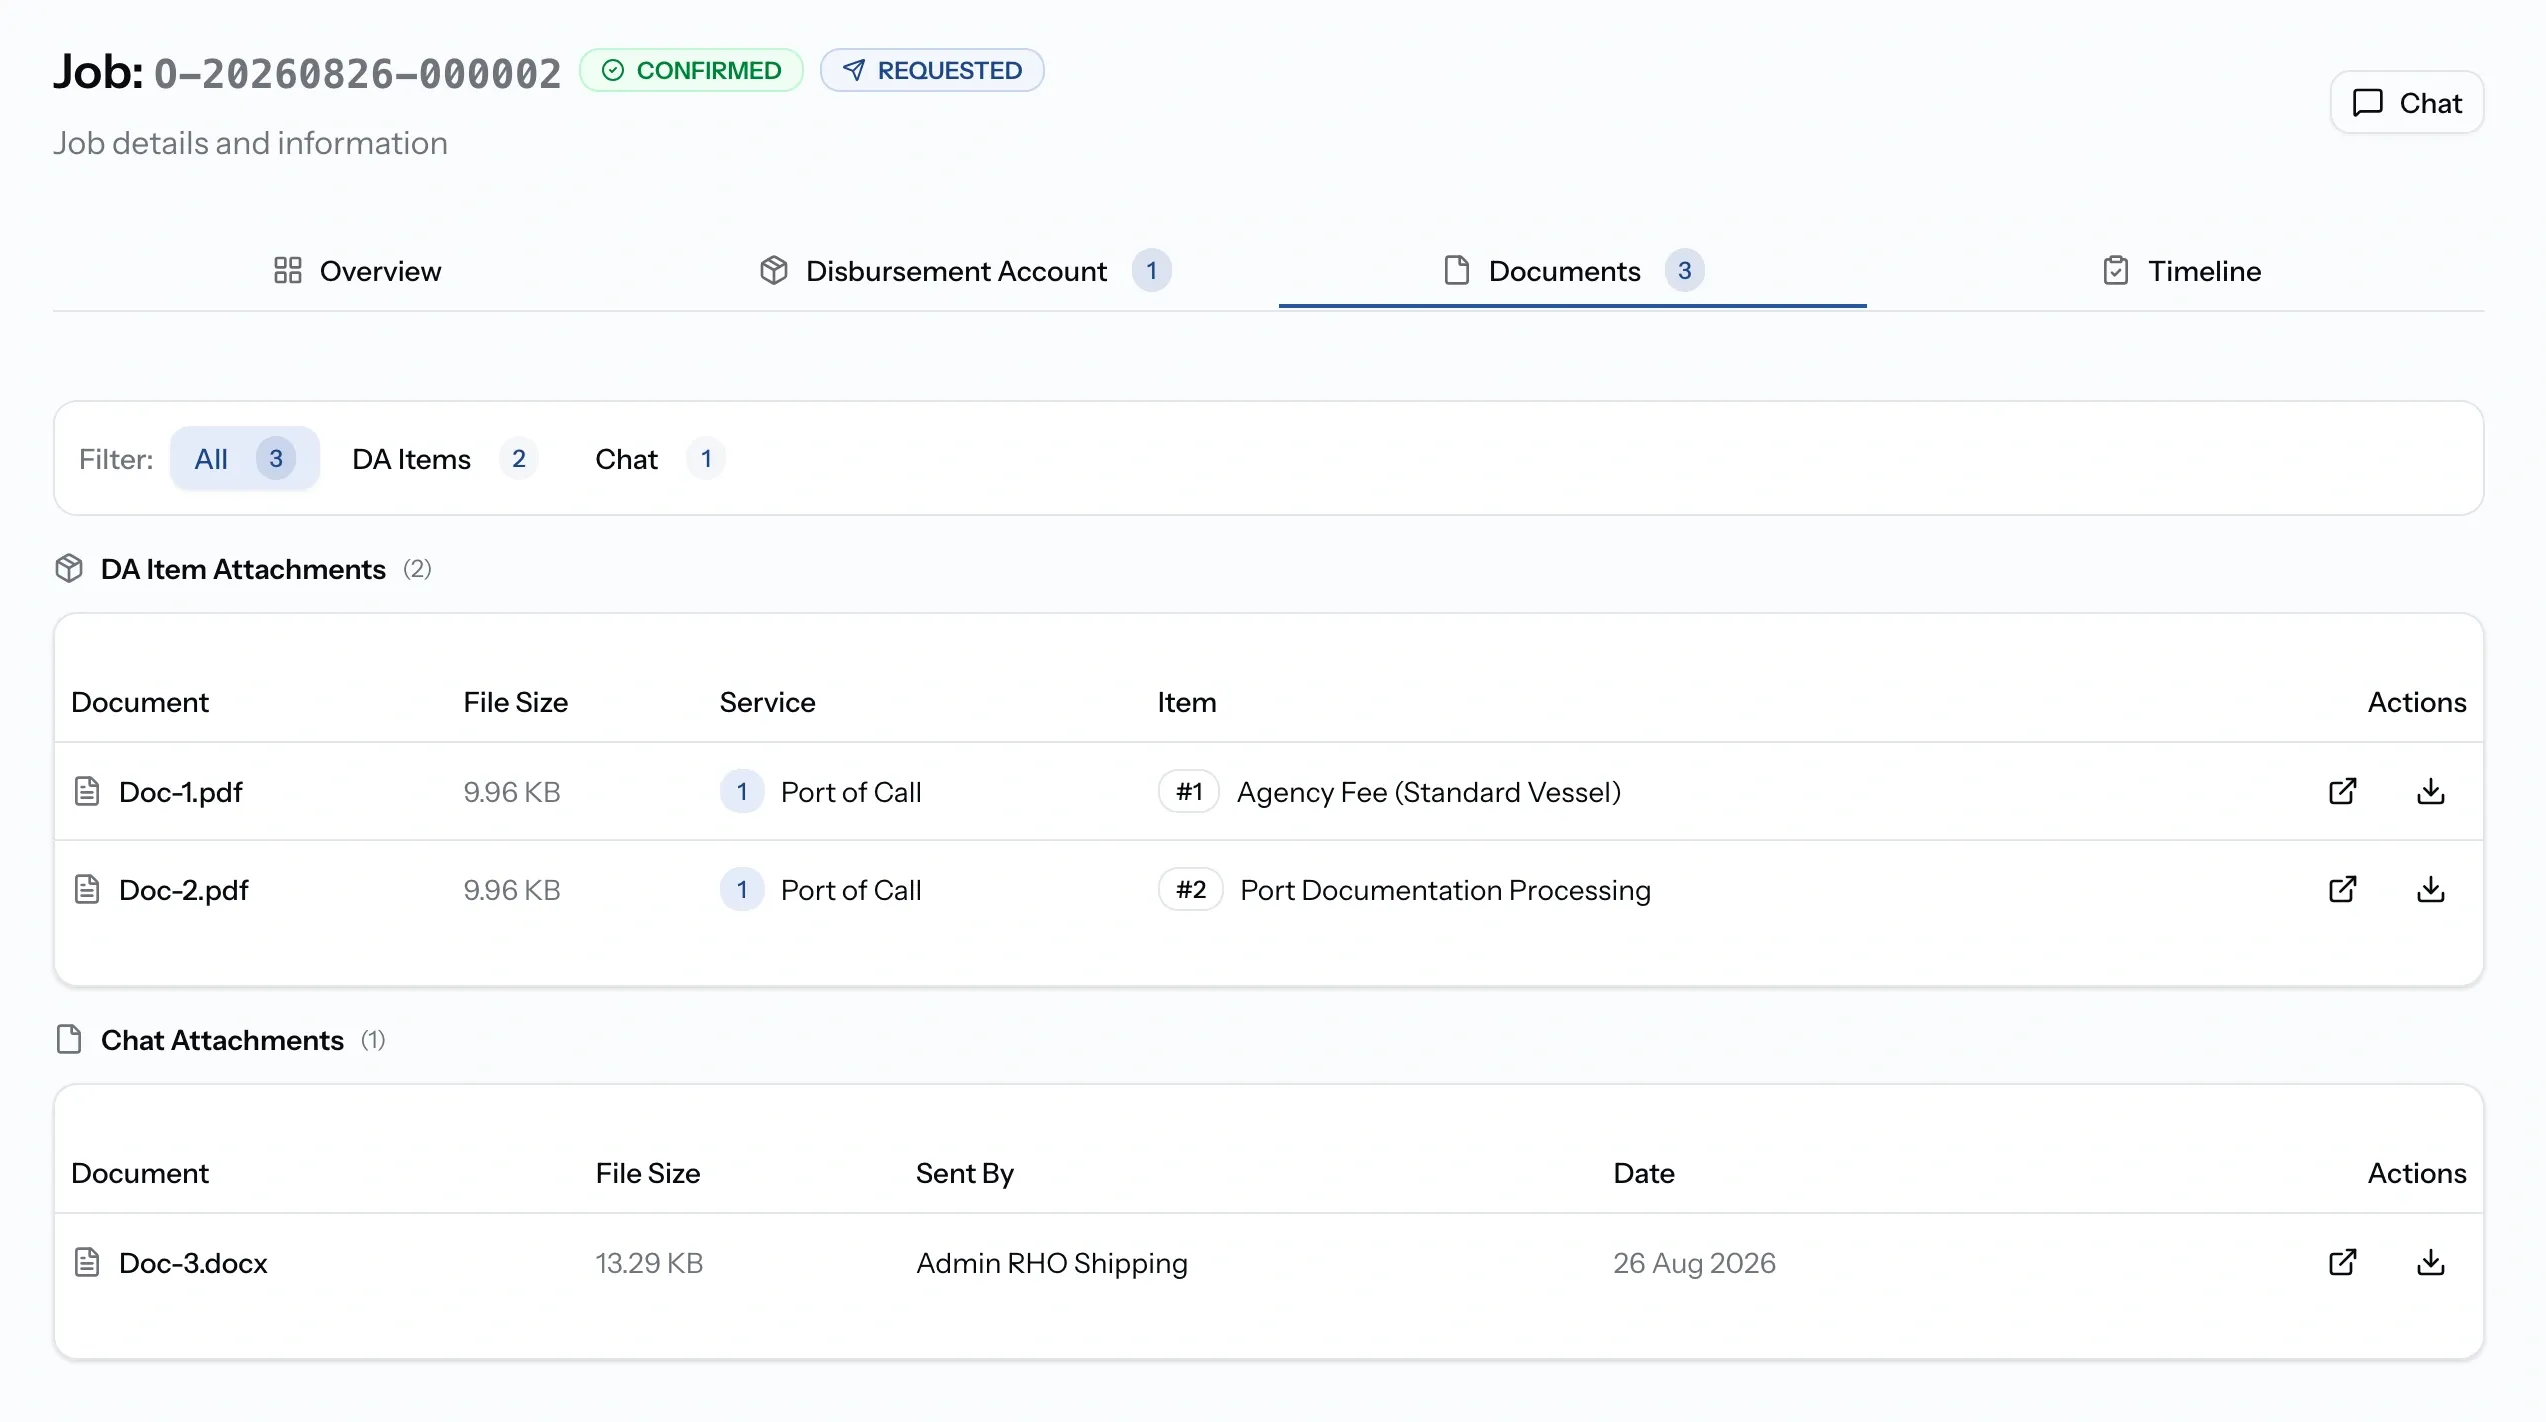Click Admin RHO Shipping sender
The width and height of the screenshot is (2546, 1422).
click(x=1052, y=1263)
